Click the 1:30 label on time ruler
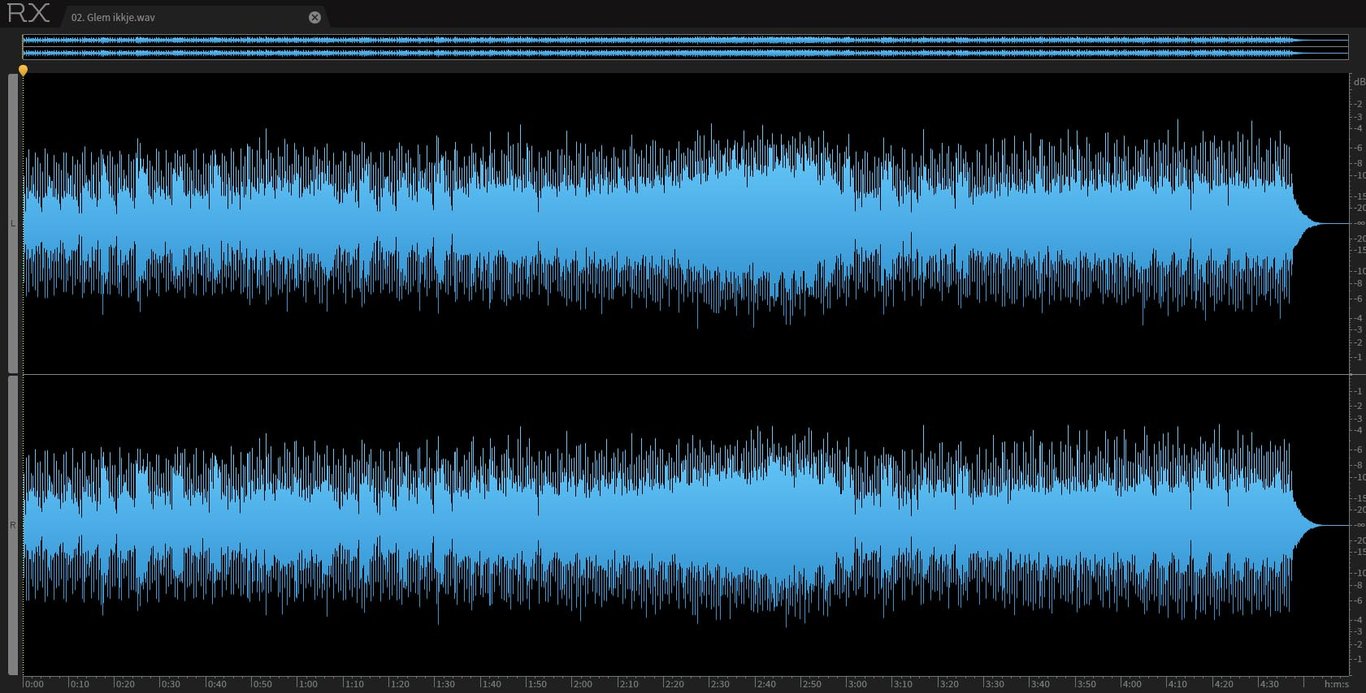 (x=447, y=685)
